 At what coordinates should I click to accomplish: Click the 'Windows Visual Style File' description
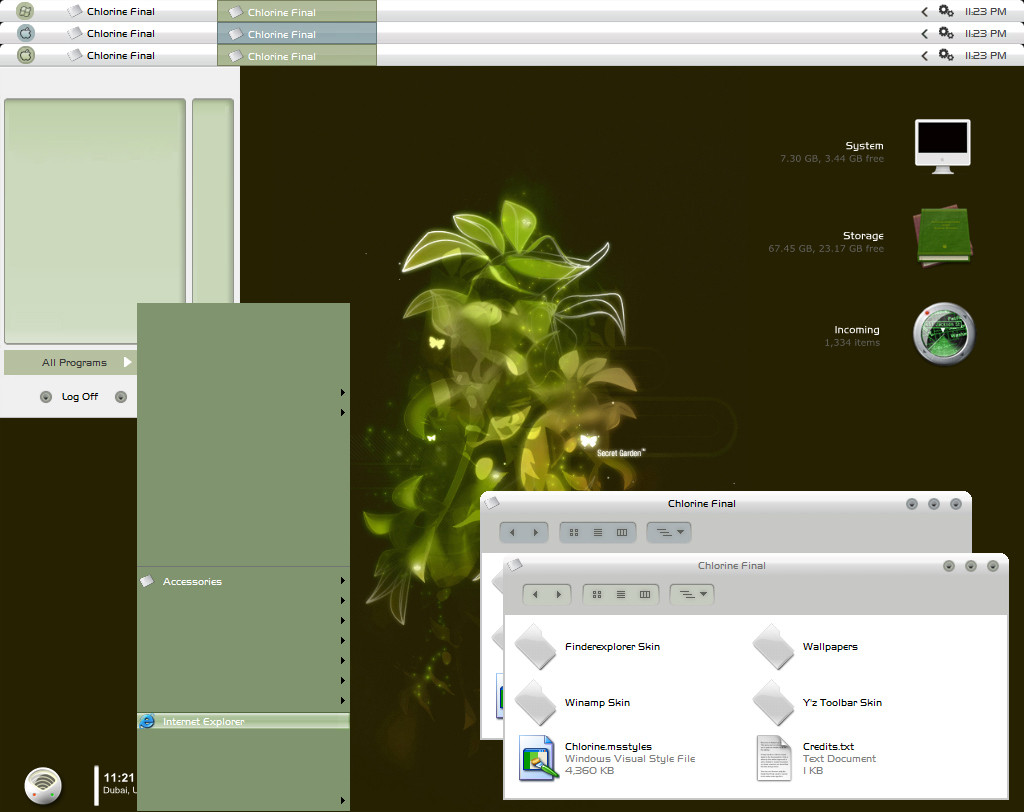point(630,759)
